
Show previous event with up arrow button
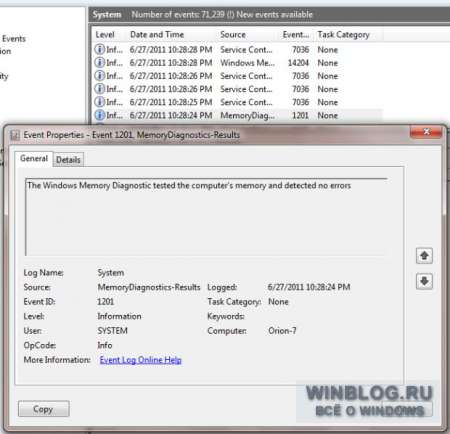click(x=424, y=256)
